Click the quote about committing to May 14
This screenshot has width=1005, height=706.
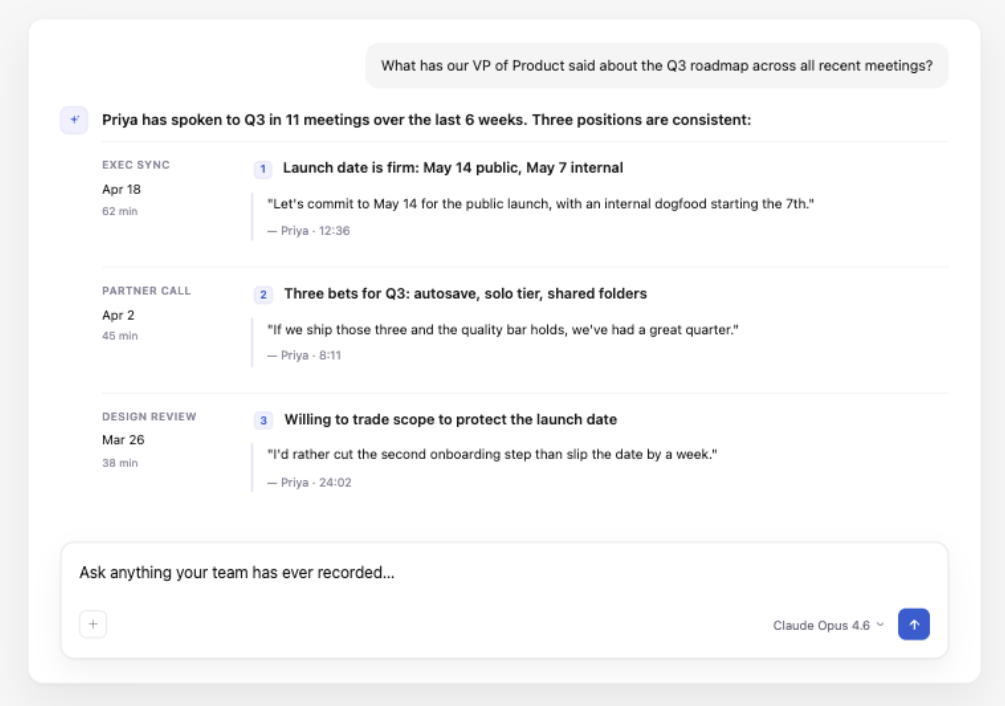[x=541, y=203]
